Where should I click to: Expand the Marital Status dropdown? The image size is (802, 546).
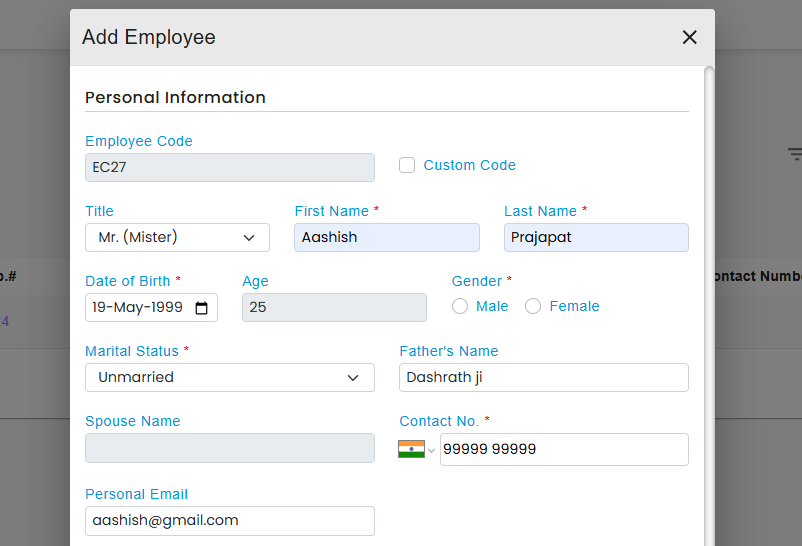pyautogui.click(x=229, y=377)
